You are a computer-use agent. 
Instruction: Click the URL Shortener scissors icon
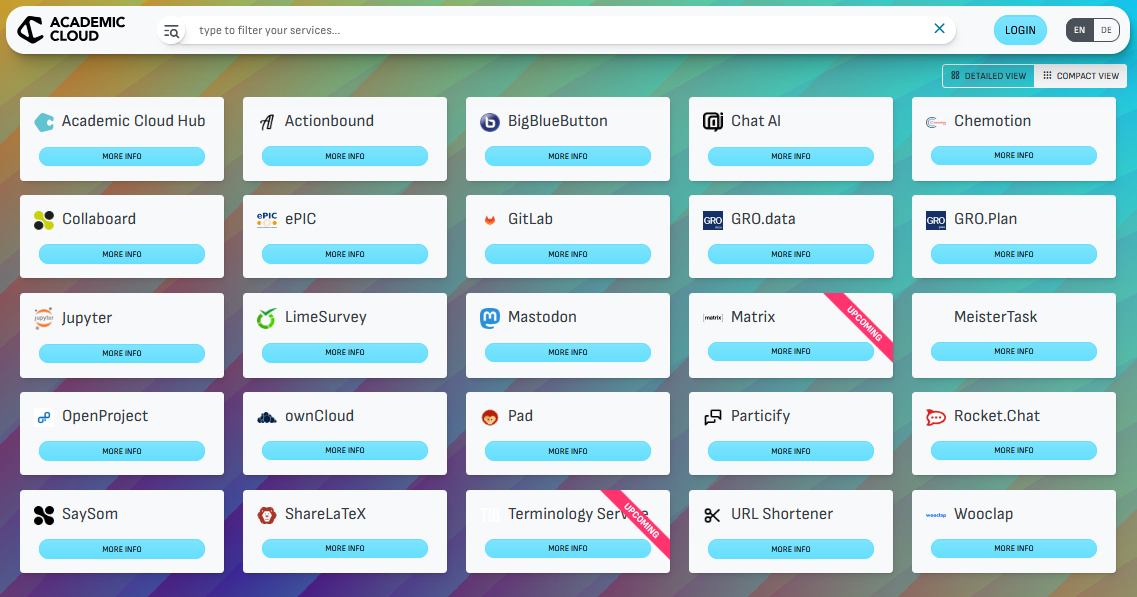click(x=713, y=515)
